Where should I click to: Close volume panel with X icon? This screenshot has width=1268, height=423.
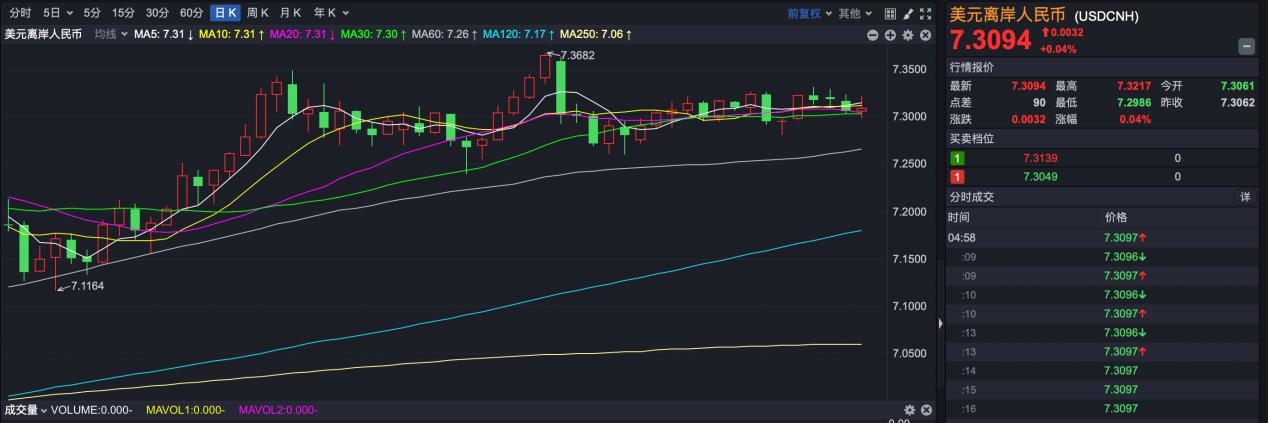(x=926, y=410)
